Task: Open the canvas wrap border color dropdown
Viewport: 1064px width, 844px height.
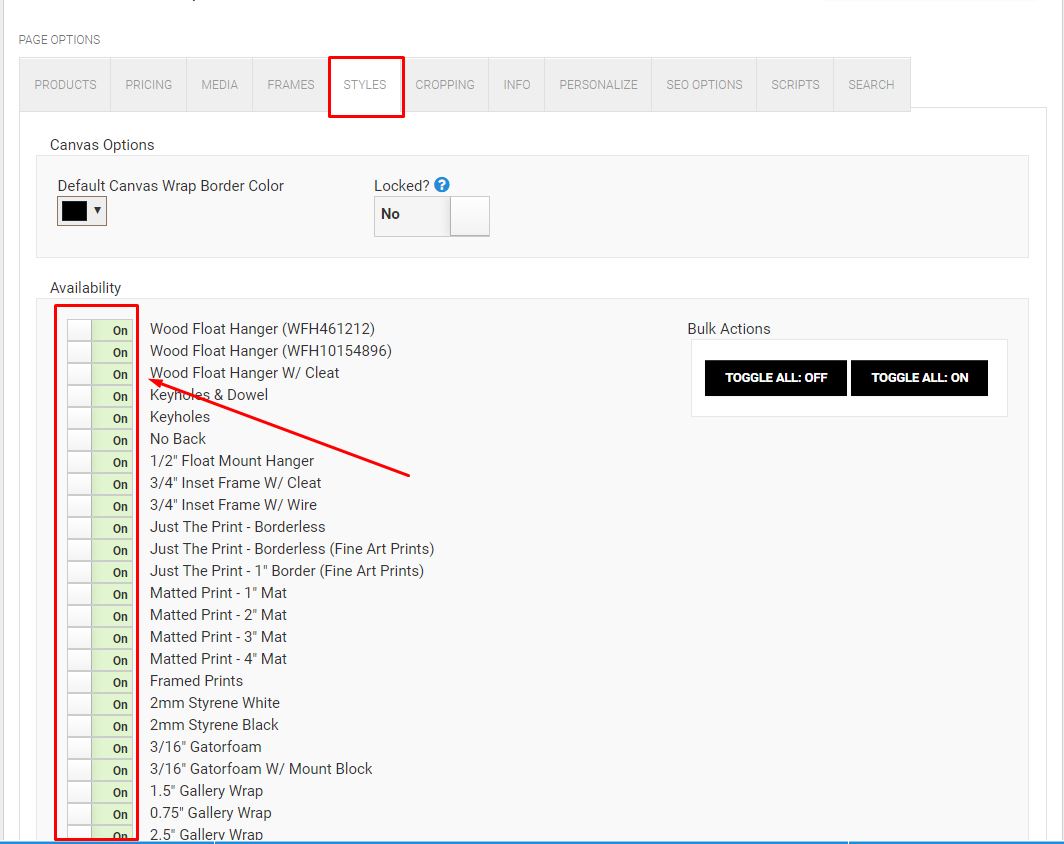Action: 97,211
